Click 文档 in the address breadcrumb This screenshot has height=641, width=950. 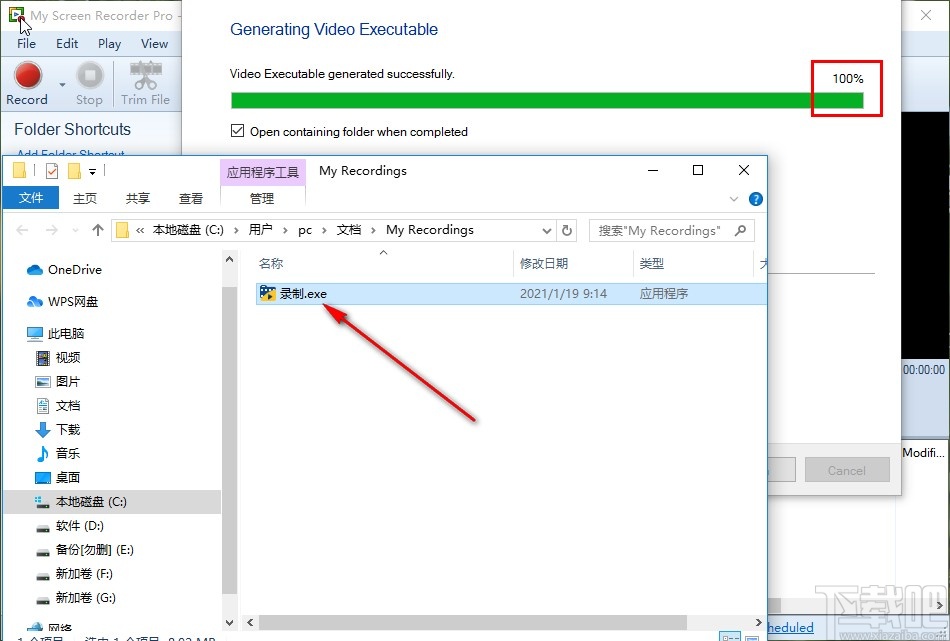click(349, 230)
